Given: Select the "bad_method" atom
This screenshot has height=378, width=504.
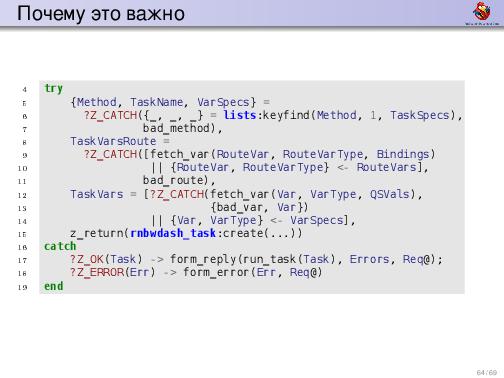Looking at the screenshot, I should [176, 128].
